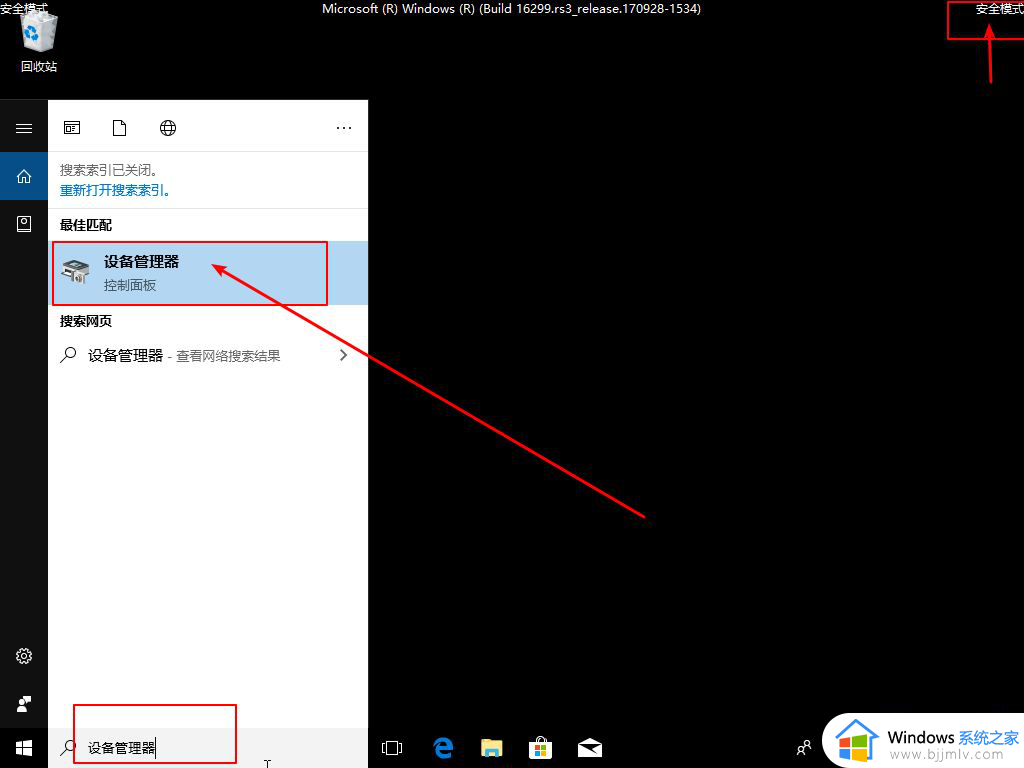Click the magnifier icon beside the web result
The image size is (1024, 768).
[68, 355]
